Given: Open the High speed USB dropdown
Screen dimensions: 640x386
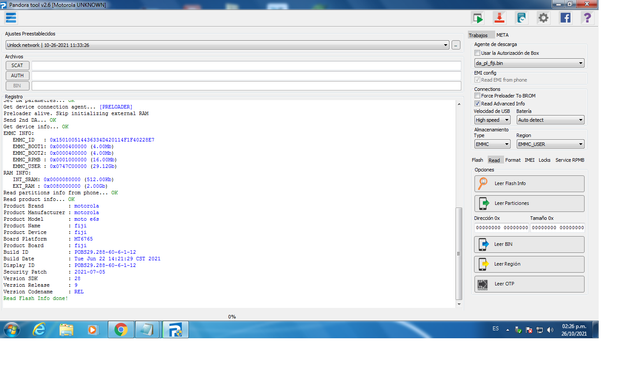Looking at the screenshot, I should pos(492,120).
